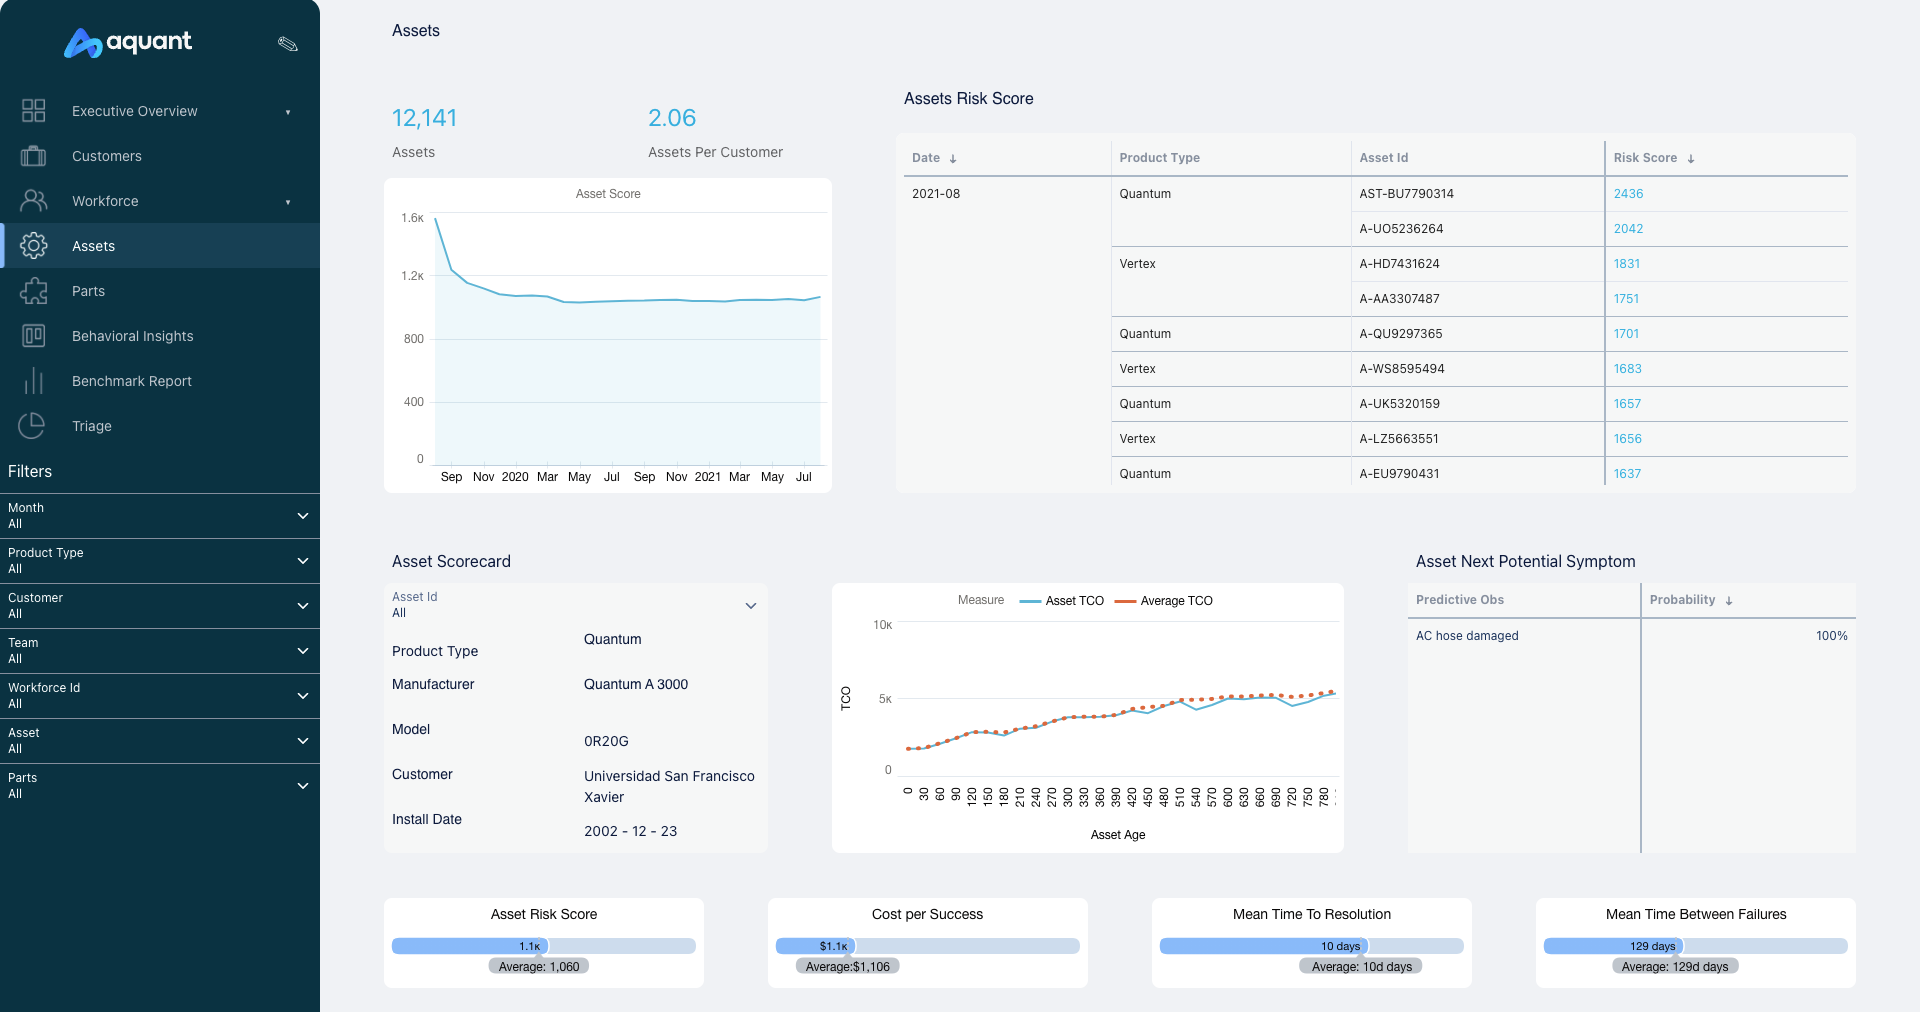The image size is (1920, 1012).
Task: Click risk score 1831 for A-HD7431624
Action: coord(1627,264)
